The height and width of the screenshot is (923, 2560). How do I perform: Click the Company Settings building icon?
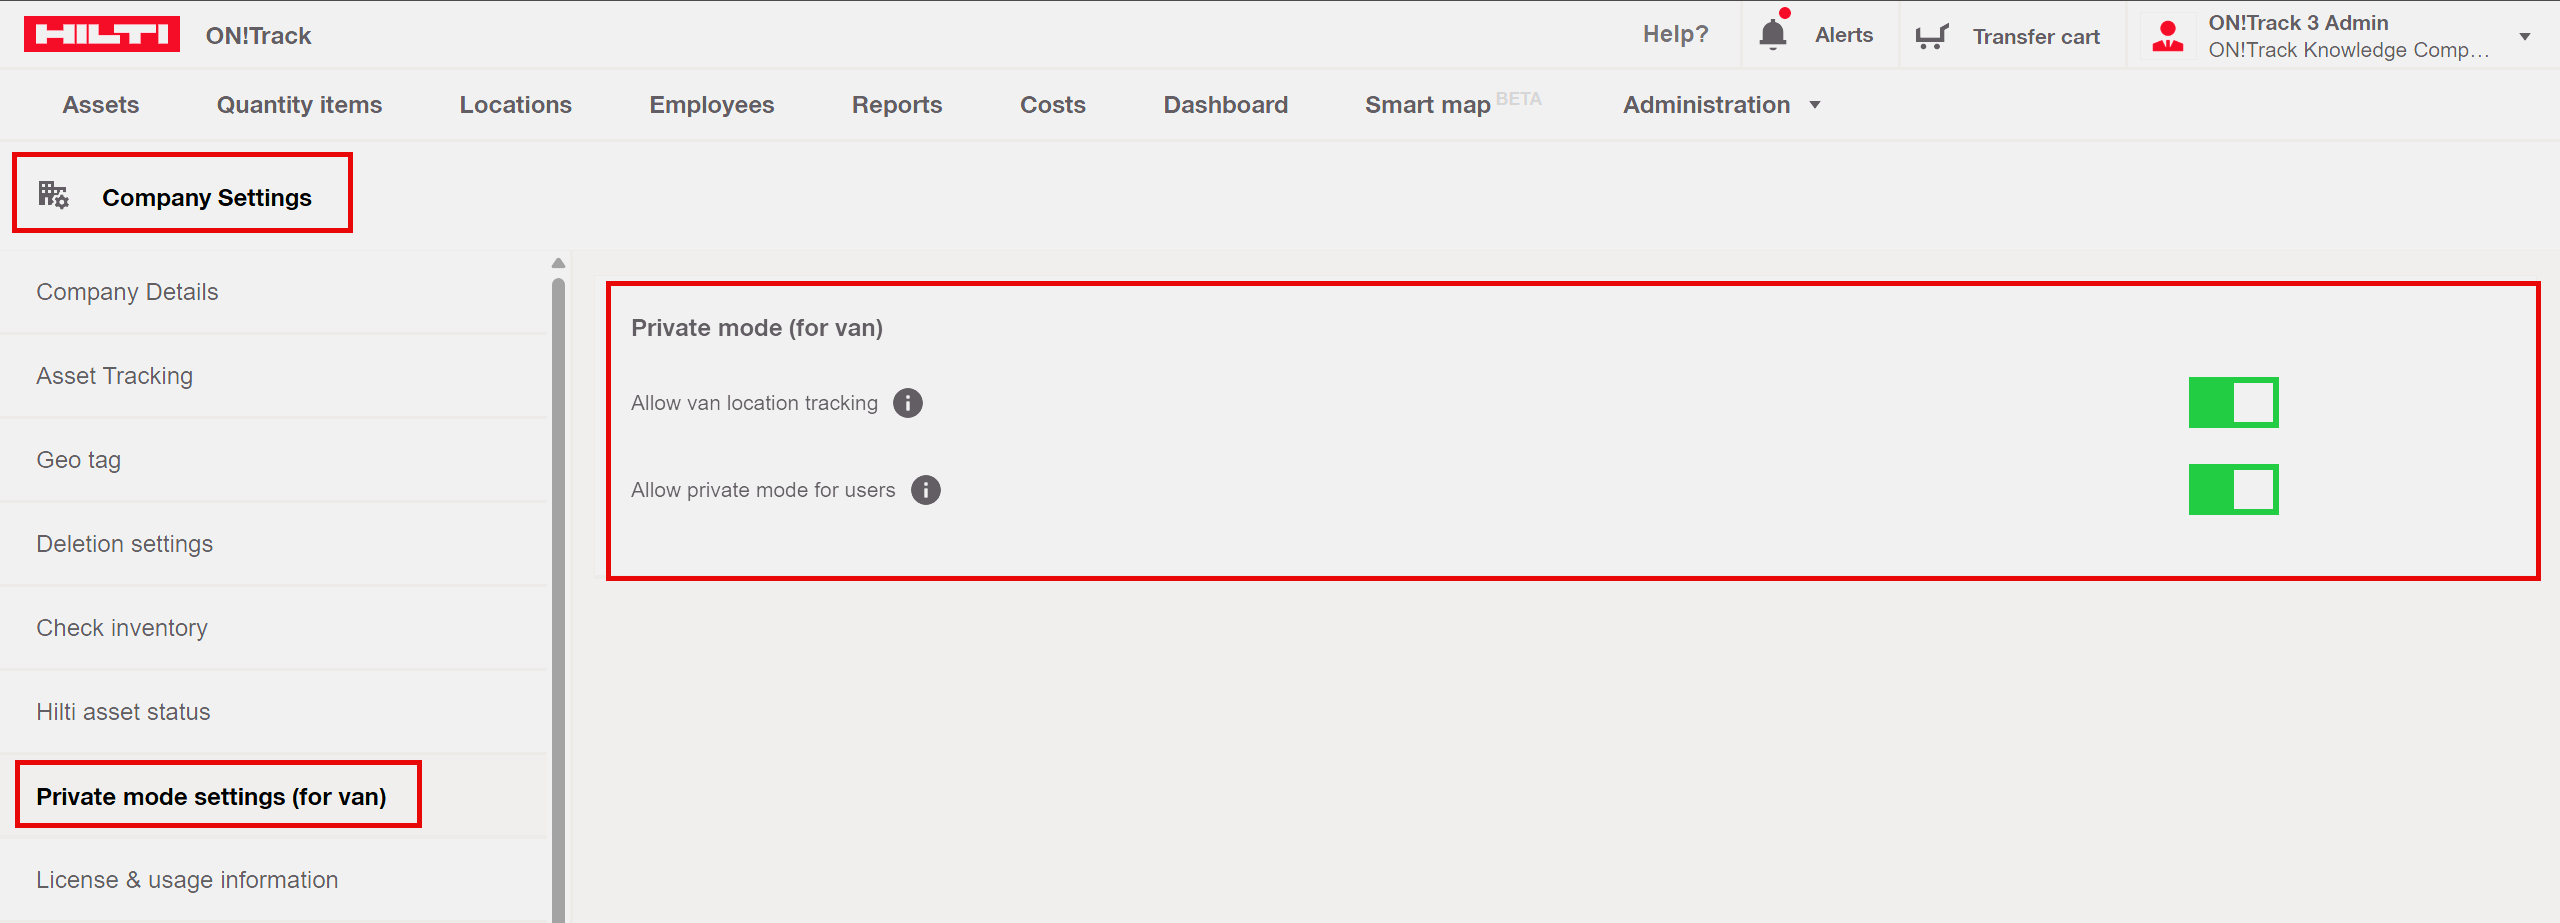[53, 194]
